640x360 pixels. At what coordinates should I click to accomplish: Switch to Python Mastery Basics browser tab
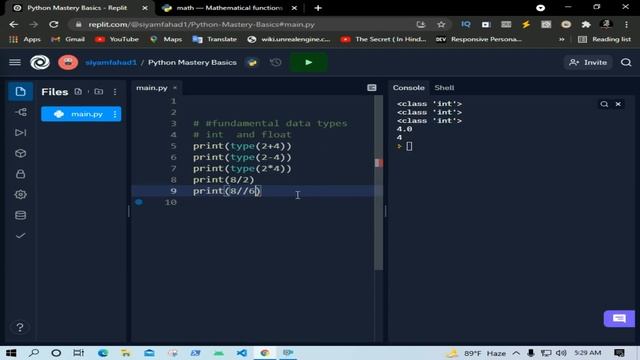coord(78,8)
